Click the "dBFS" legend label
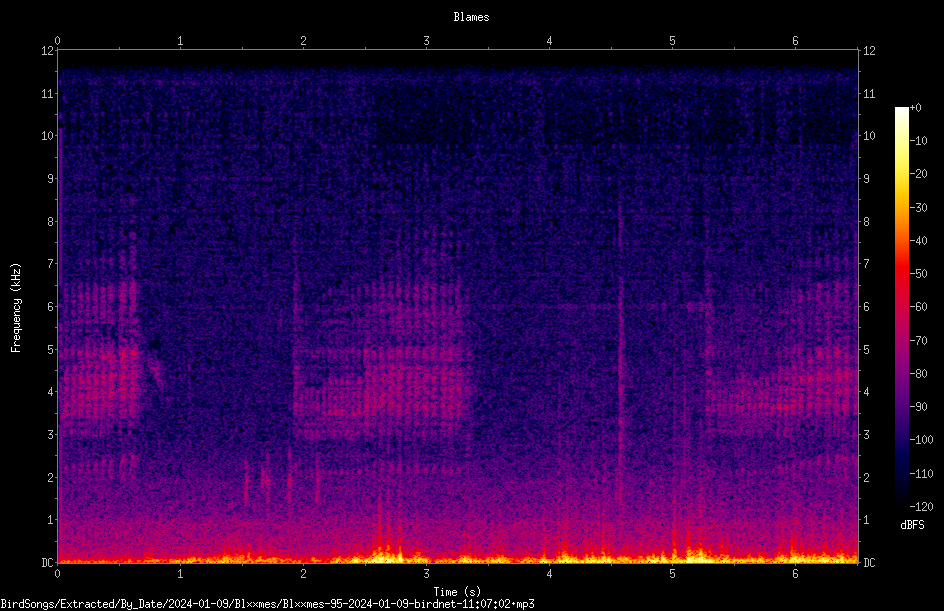The height and width of the screenshot is (611, 944). [912, 525]
